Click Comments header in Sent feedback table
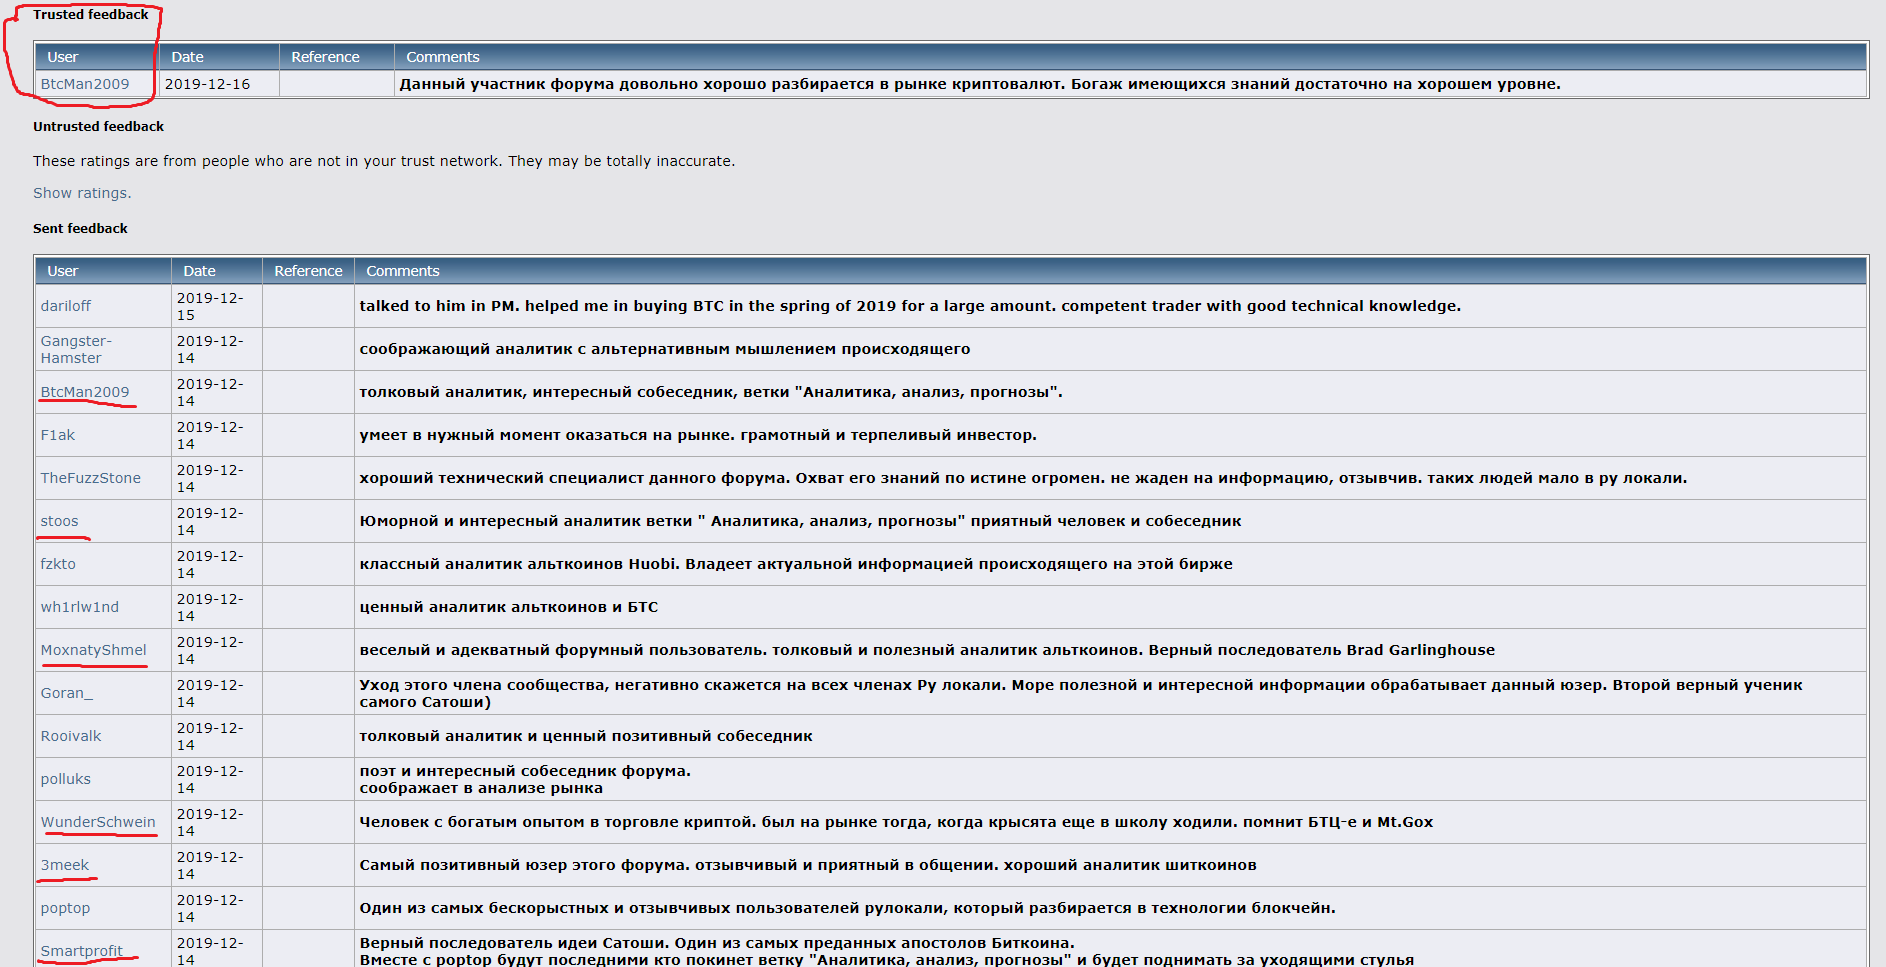 click(403, 271)
